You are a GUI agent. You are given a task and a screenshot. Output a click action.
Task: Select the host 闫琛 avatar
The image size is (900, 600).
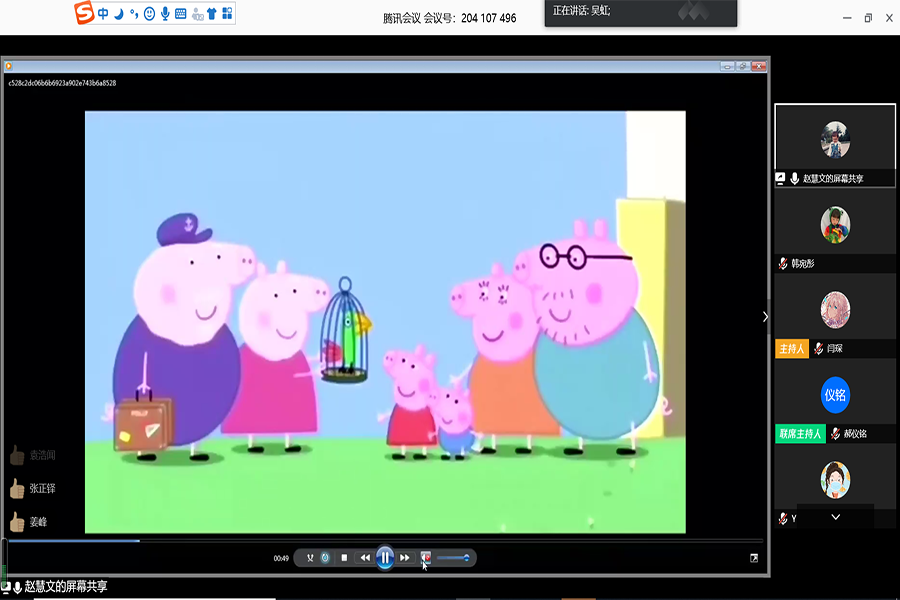(835, 310)
